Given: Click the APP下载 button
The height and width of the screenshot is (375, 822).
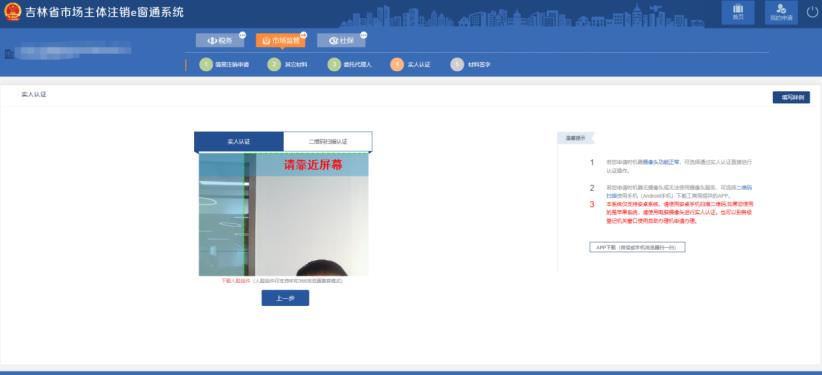Looking at the screenshot, I should click(637, 247).
